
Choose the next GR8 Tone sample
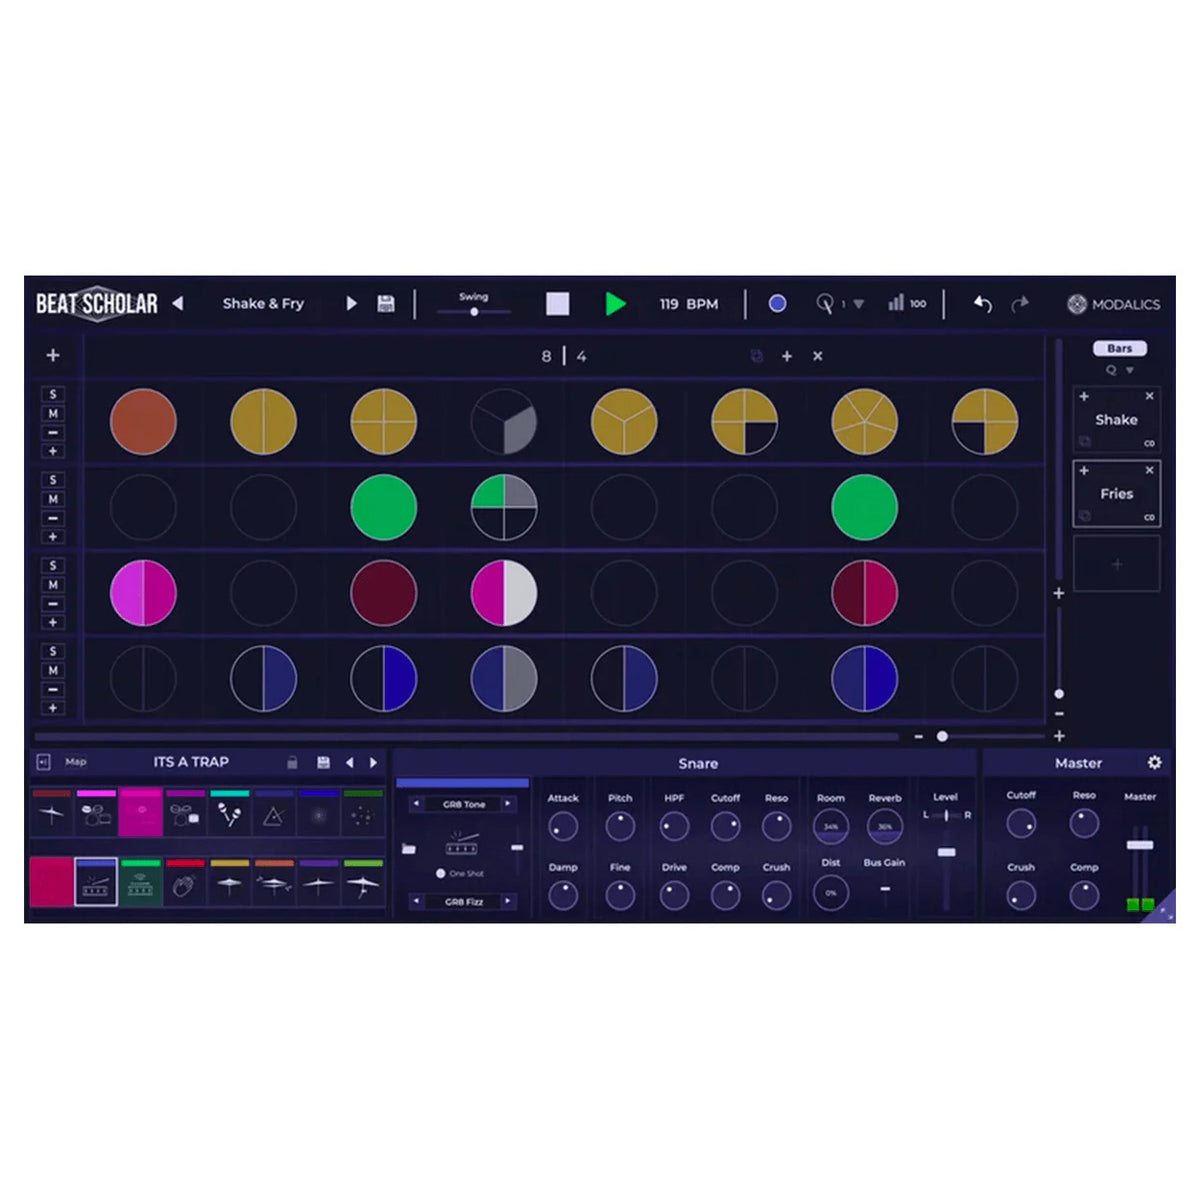[508, 804]
